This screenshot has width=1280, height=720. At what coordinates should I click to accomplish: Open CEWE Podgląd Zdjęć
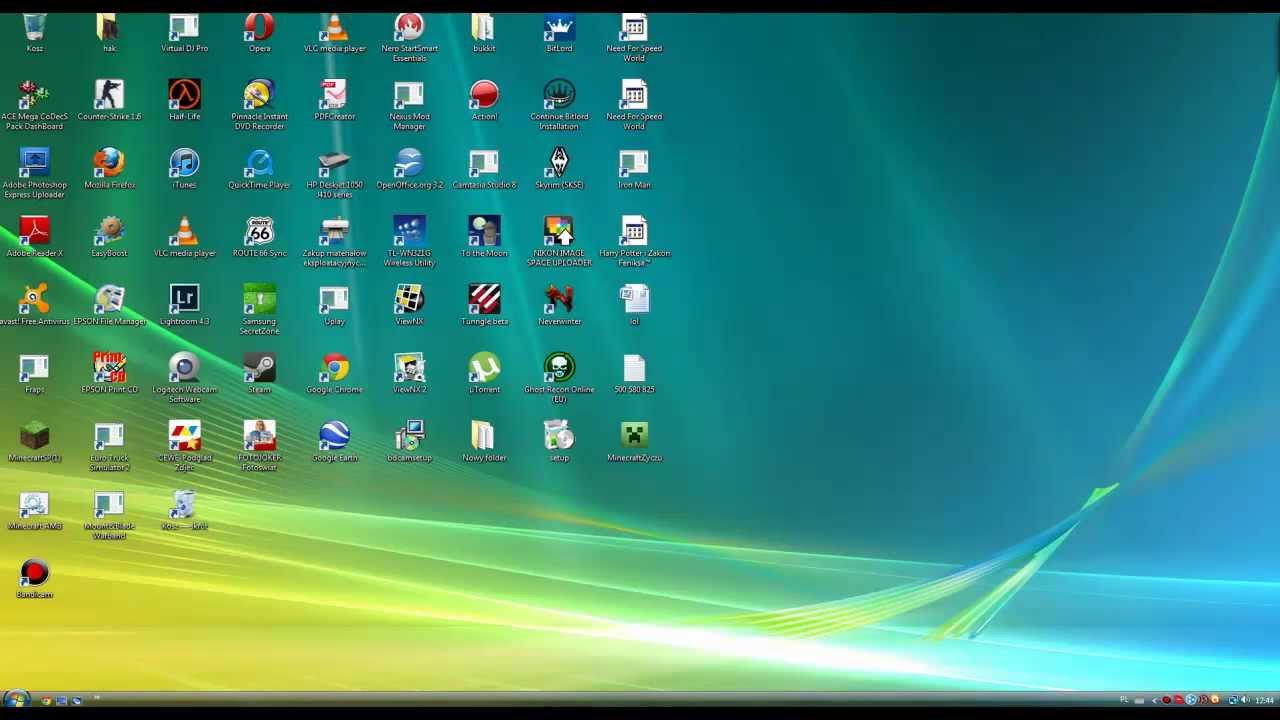(184, 447)
